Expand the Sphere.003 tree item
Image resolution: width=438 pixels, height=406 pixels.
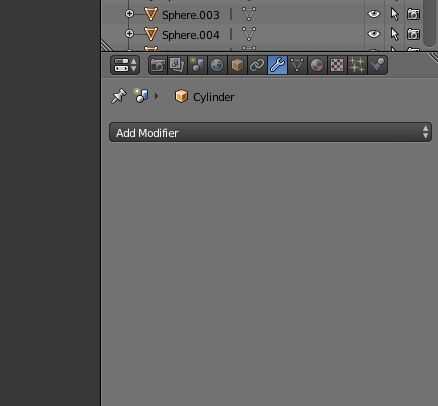click(x=129, y=14)
